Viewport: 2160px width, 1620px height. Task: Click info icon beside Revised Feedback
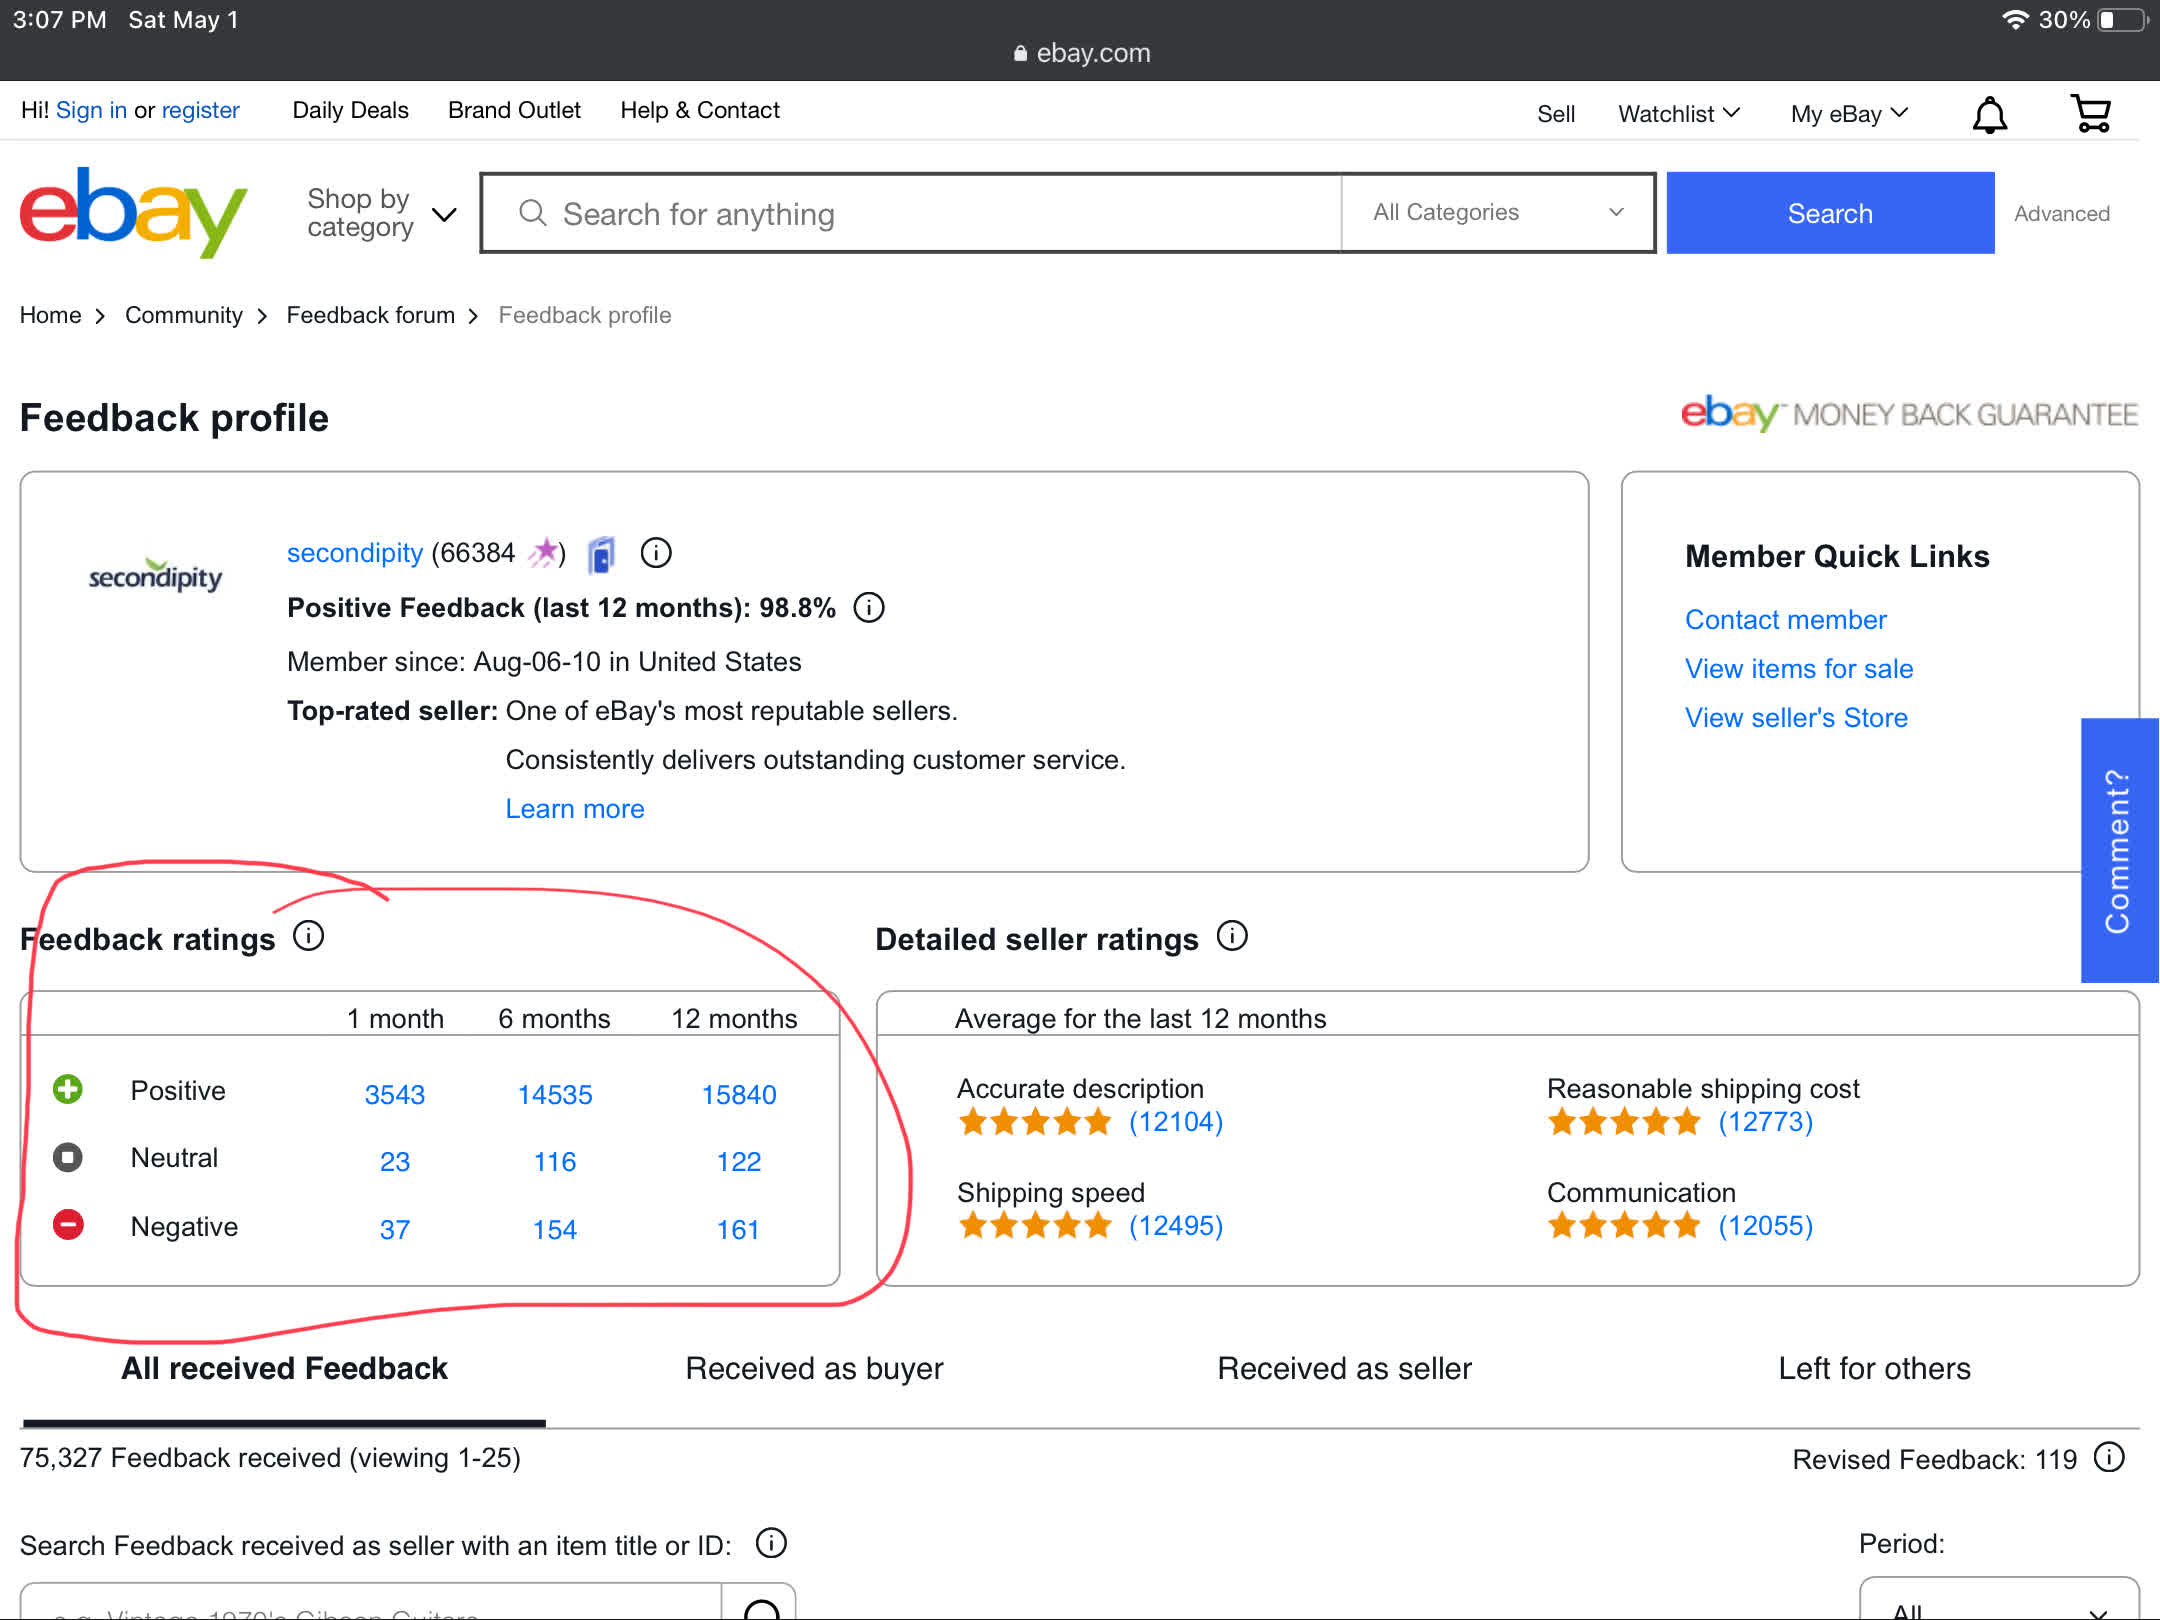point(2109,1457)
